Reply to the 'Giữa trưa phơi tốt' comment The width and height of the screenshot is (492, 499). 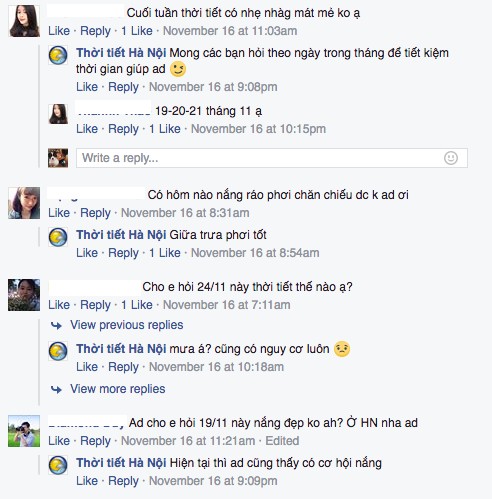click(123, 253)
